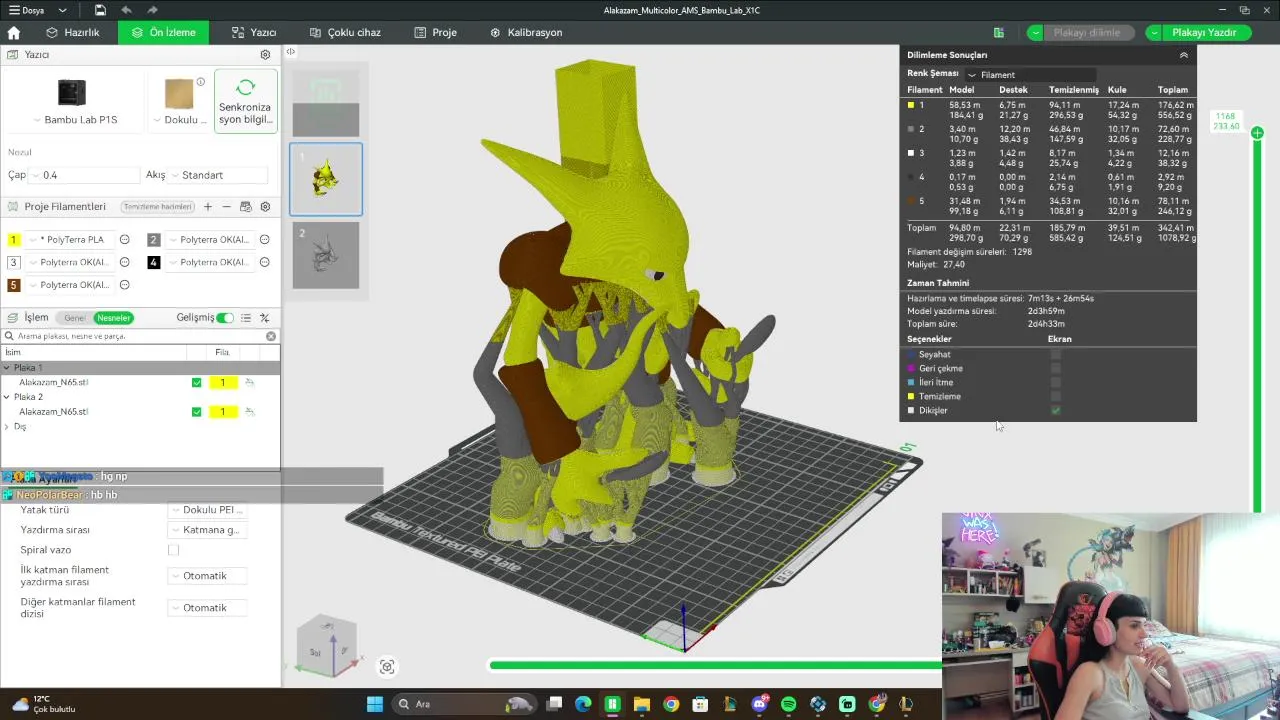Open Renk Şeması Filament dropdown
The height and width of the screenshot is (720, 1280).
click(1030, 74)
